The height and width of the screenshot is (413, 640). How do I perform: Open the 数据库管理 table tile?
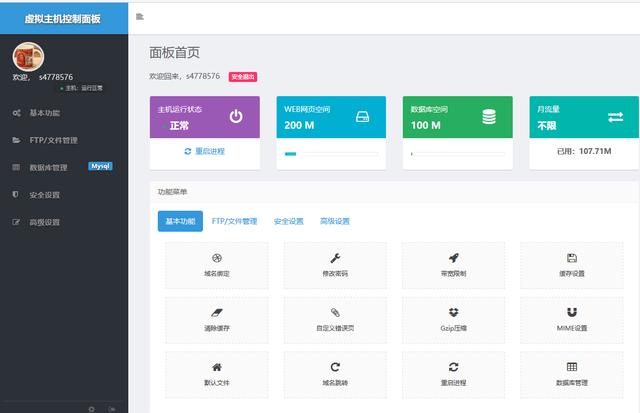[x=572, y=375]
